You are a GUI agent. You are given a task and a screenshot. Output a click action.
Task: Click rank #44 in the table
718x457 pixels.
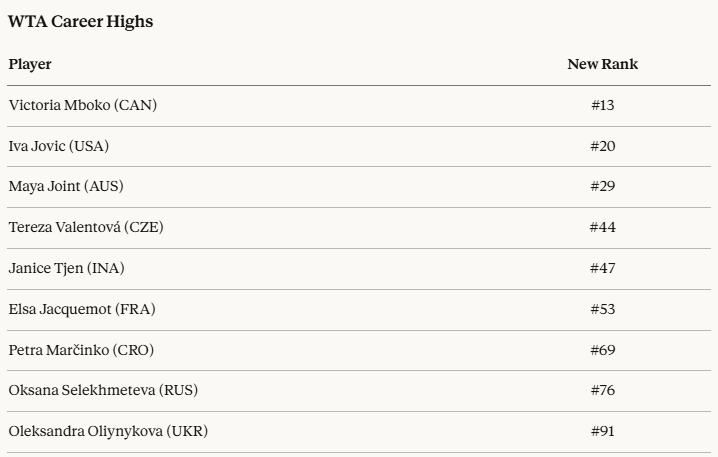point(602,227)
